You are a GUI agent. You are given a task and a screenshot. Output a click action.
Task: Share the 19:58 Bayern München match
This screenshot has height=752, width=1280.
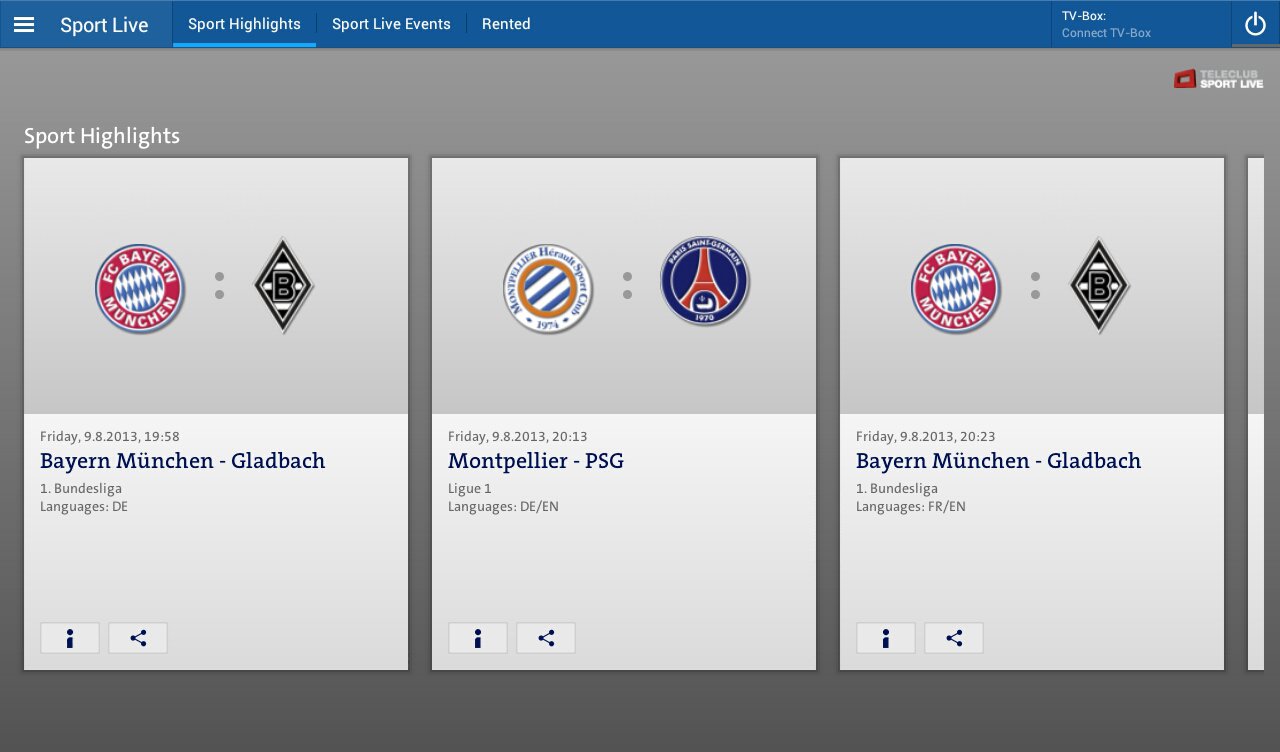[x=138, y=638]
